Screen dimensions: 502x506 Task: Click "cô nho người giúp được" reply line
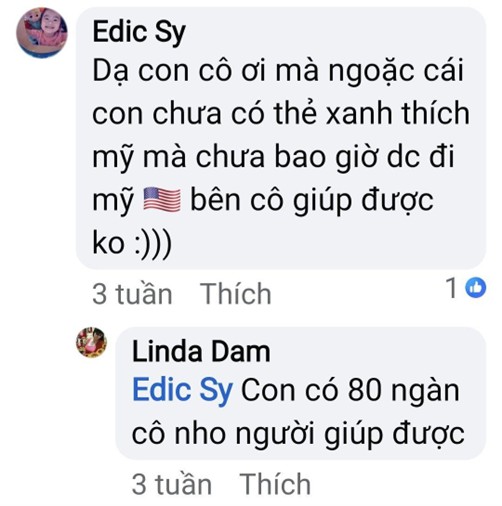click(298, 435)
